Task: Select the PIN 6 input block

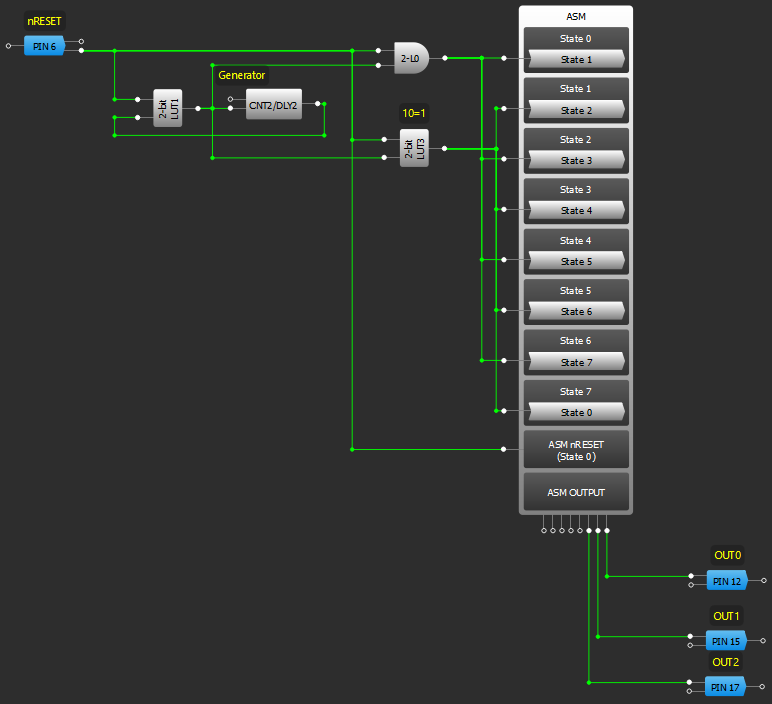Action: (44, 46)
